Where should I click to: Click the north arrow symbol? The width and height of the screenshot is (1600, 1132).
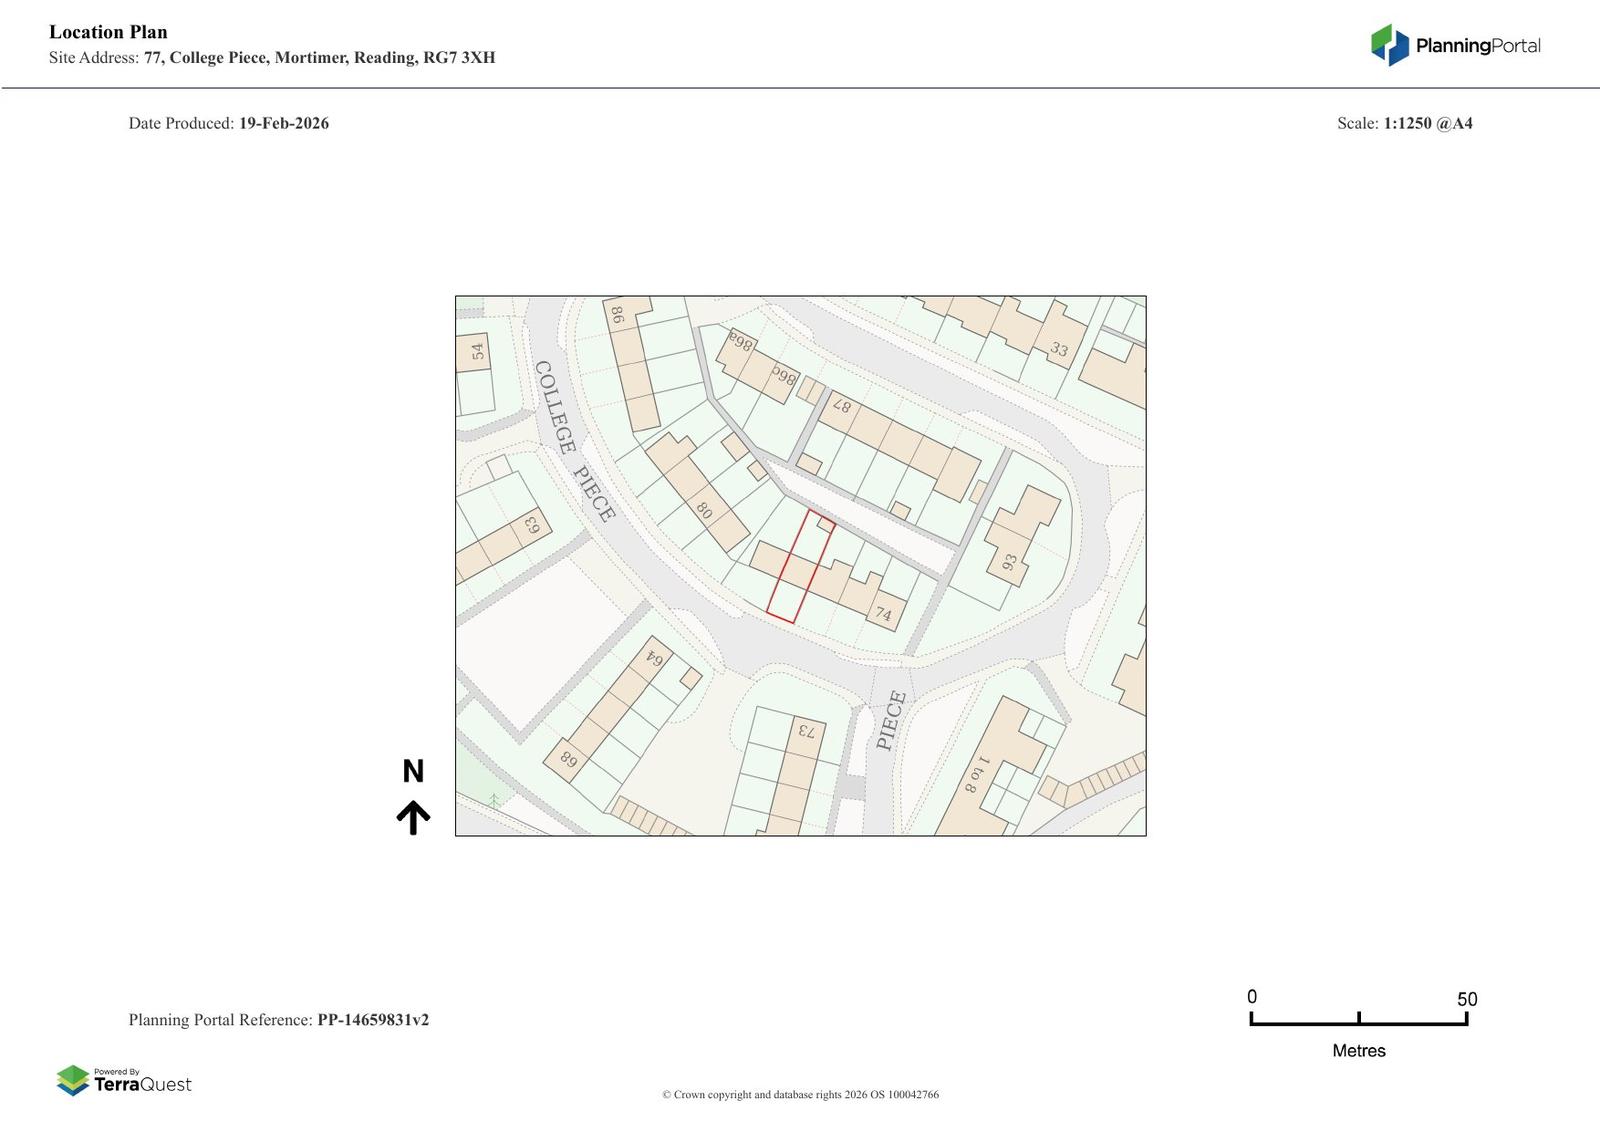pyautogui.click(x=413, y=817)
